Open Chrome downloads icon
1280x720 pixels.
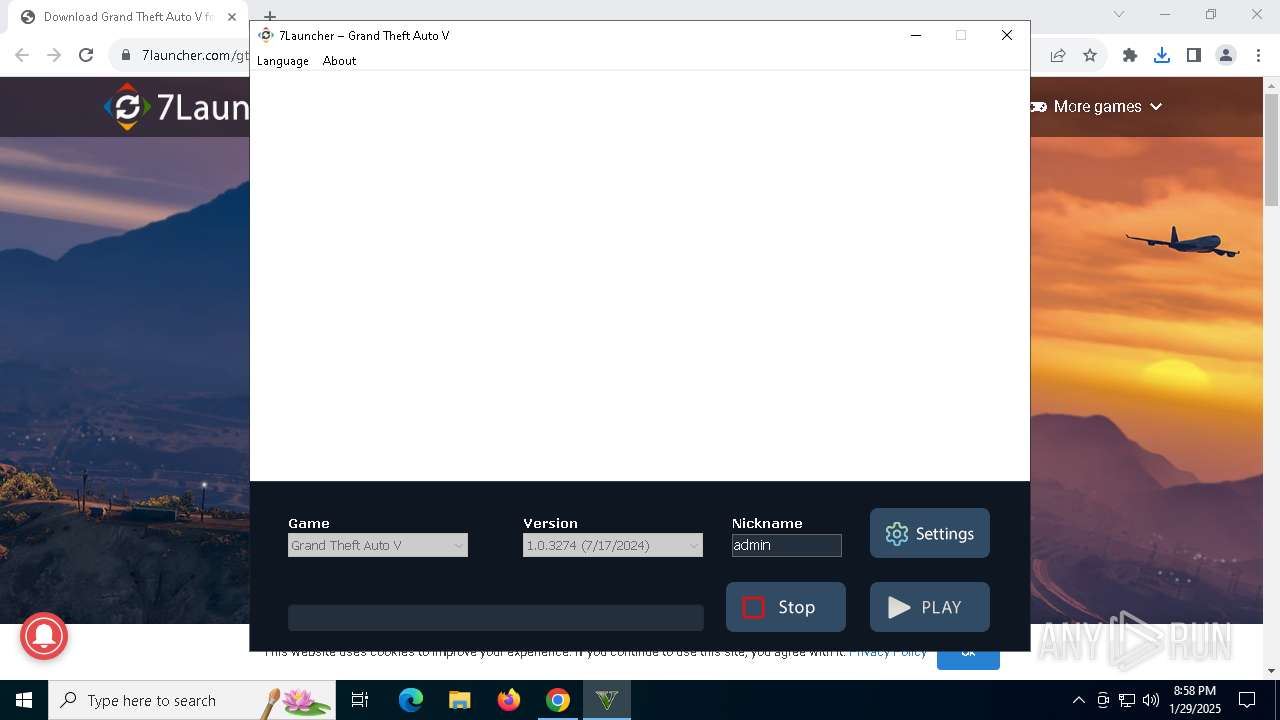click(x=1162, y=55)
